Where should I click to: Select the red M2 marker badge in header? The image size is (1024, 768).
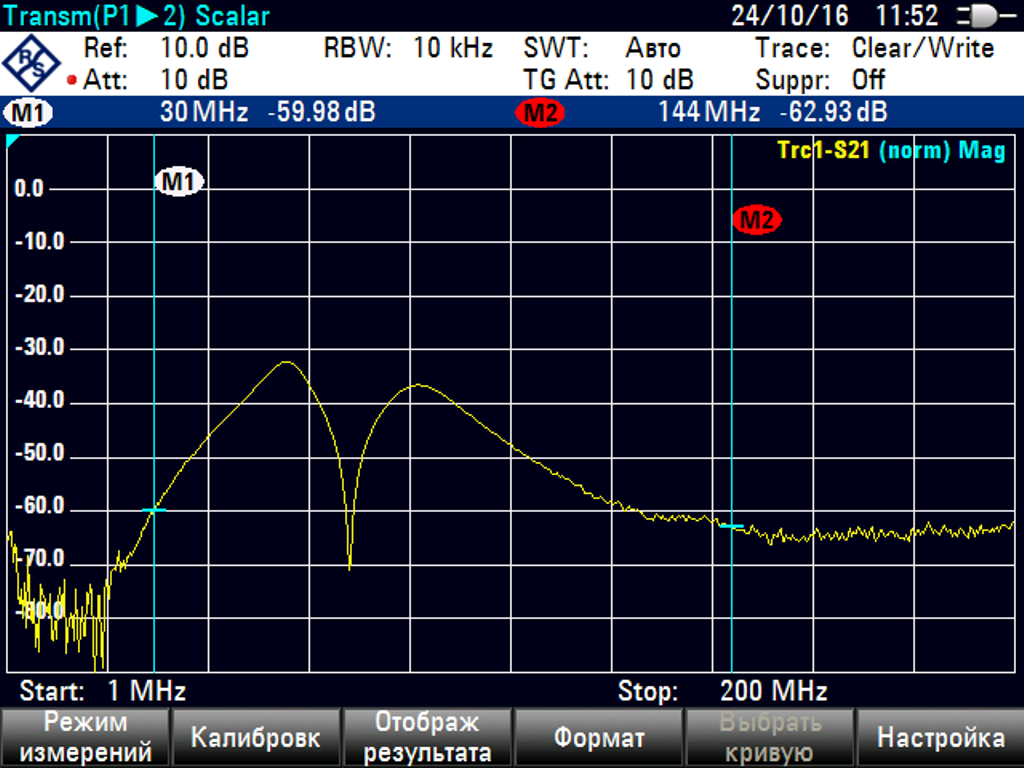540,113
